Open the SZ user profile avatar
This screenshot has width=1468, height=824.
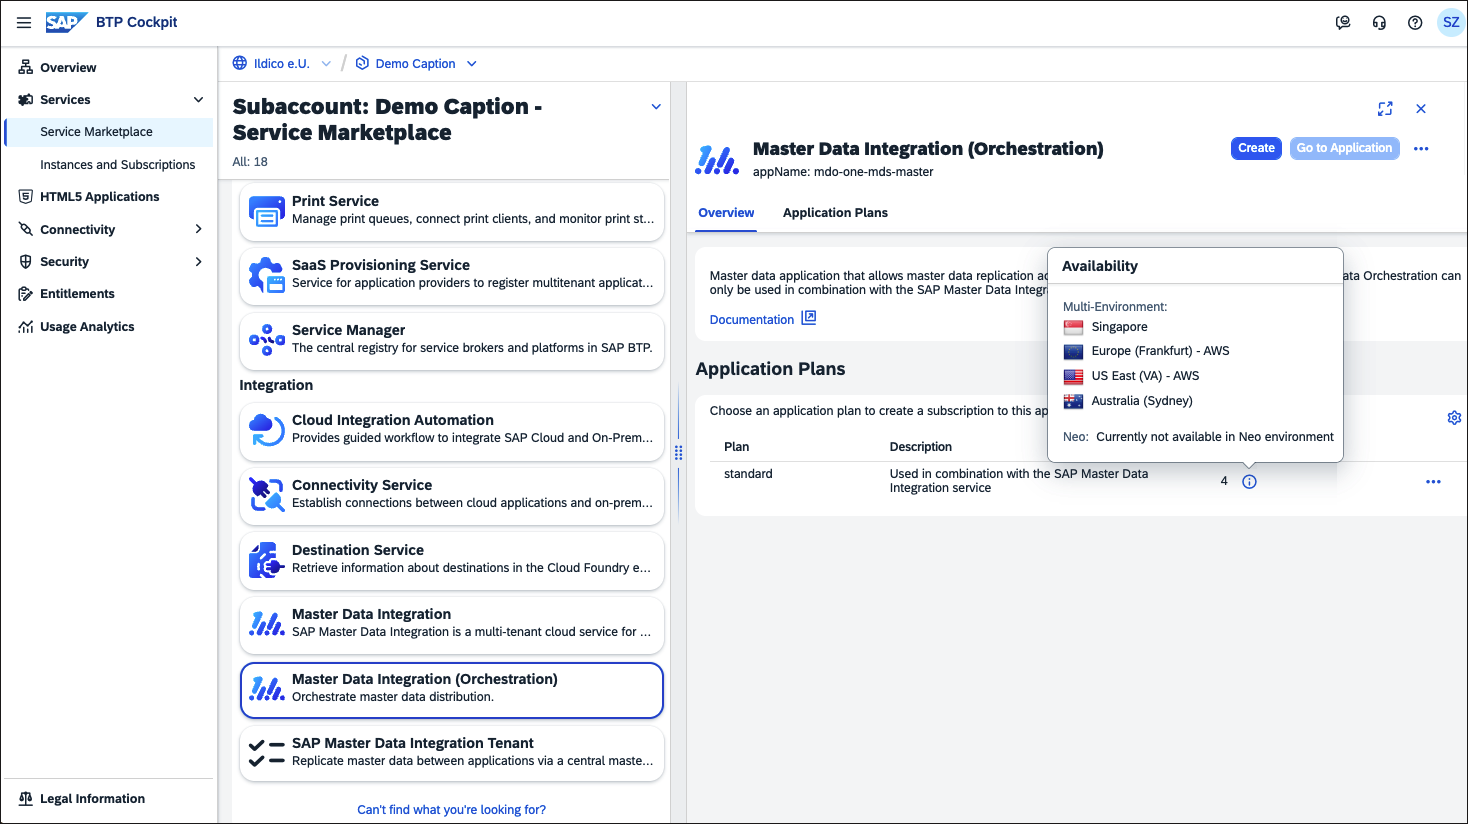(1451, 22)
